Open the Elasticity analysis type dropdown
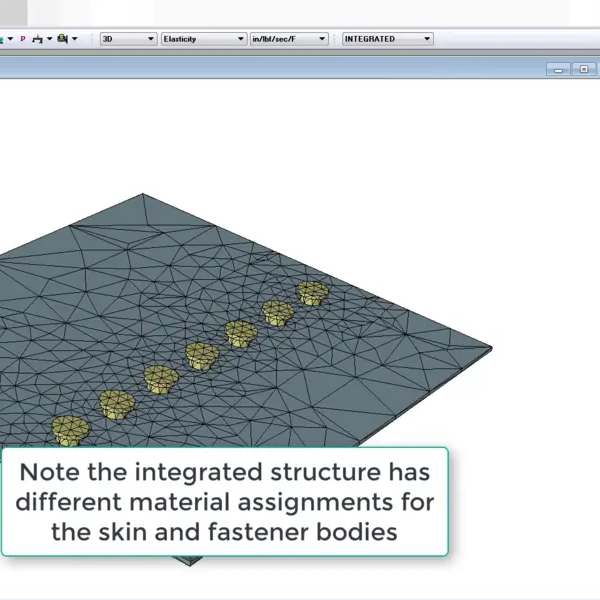This screenshot has width=600, height=600. (204, 39)
